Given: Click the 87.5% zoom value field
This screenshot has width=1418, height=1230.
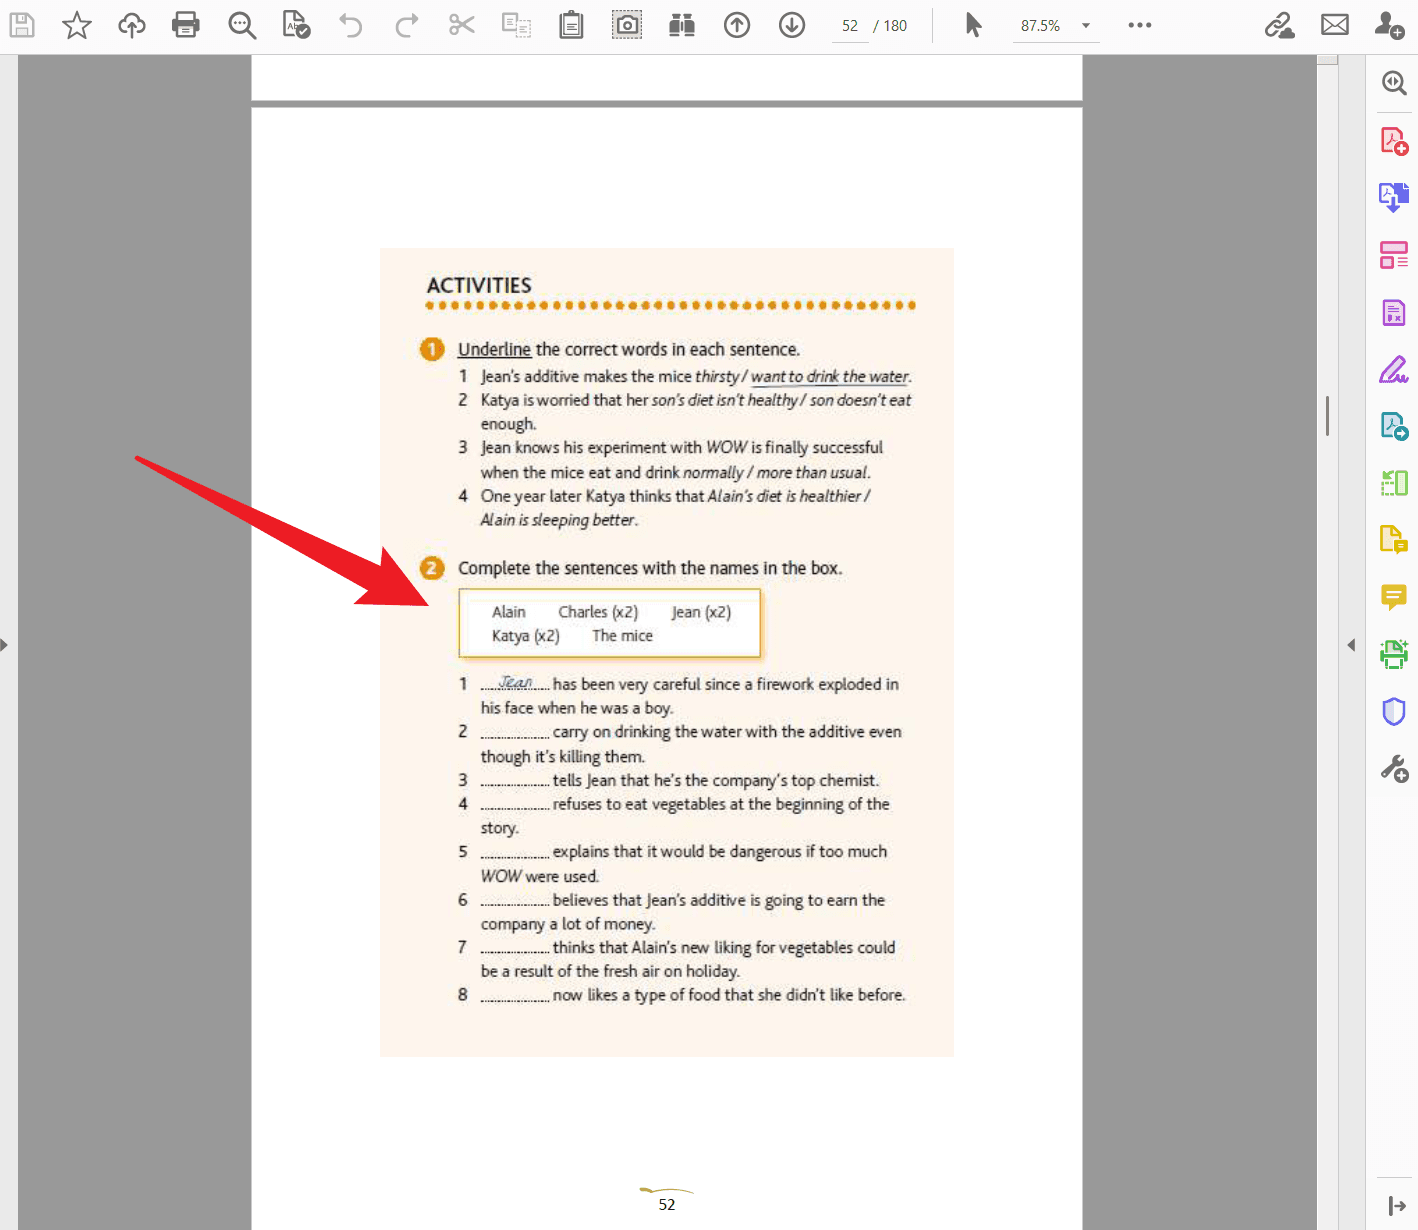Looking at the screenshot, I should [x=1041, y=26].
